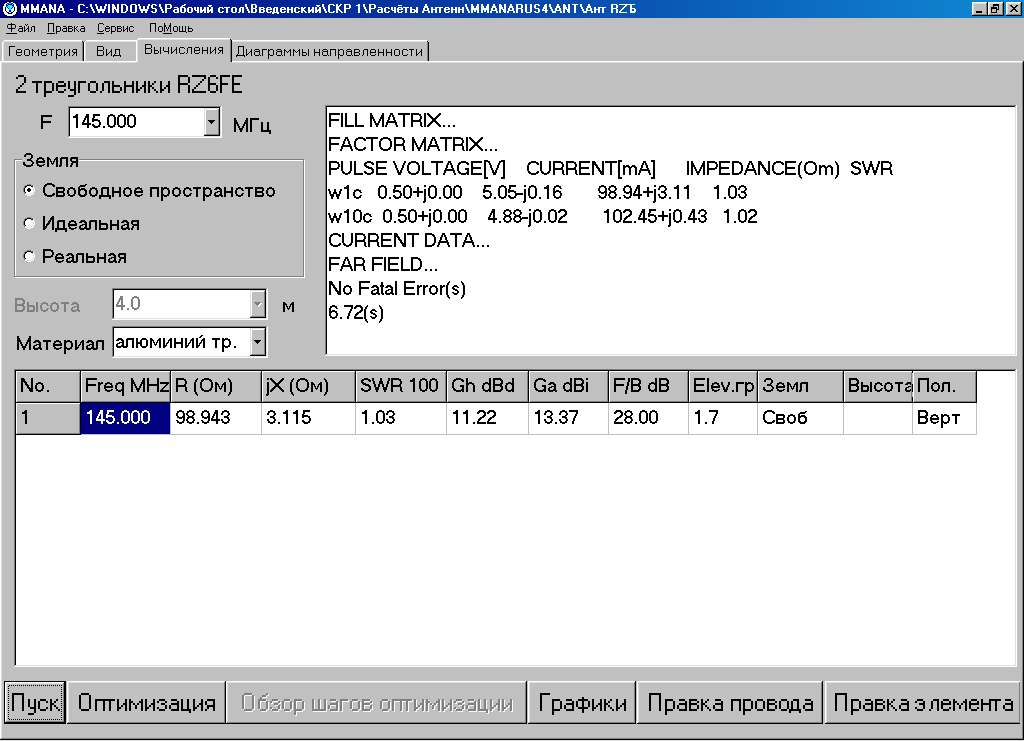
Task: Open the Файл menu
Action: point(20,28)
